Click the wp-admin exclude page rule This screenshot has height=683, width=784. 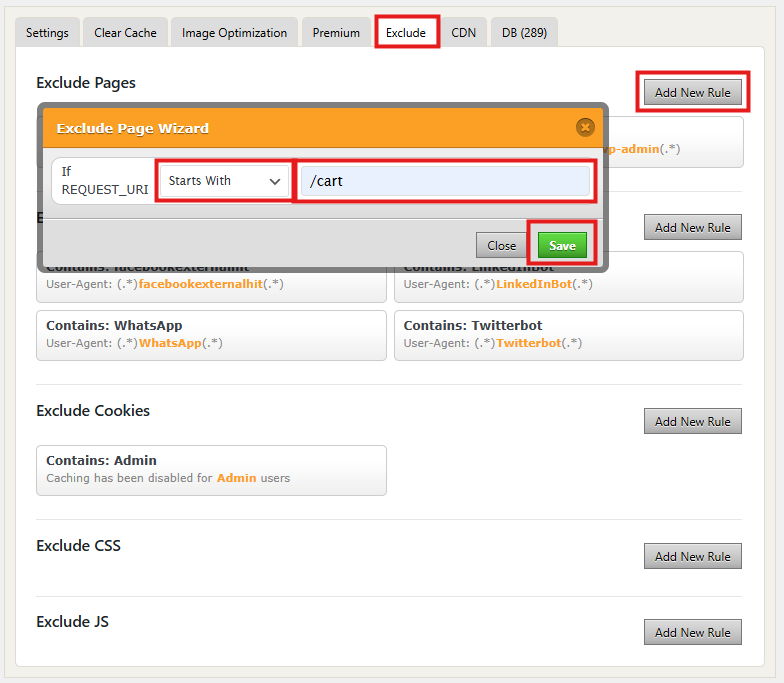(x=675, y=143)
